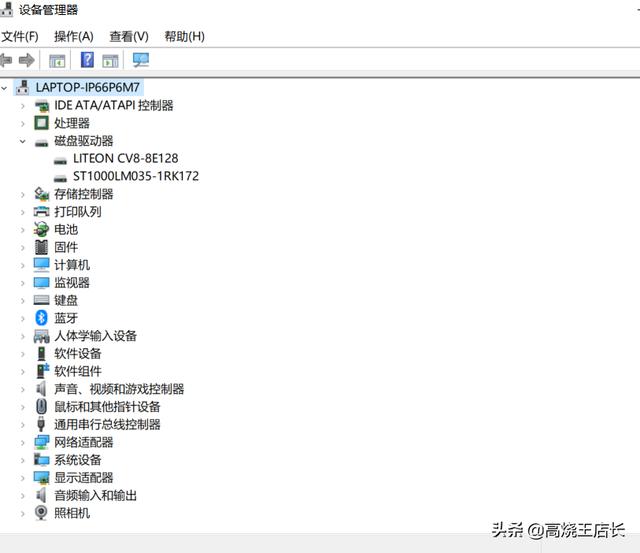Click the Back arrow toolbar icon
The width and height of the screenshot is (640, 553).
pos(6,60)
